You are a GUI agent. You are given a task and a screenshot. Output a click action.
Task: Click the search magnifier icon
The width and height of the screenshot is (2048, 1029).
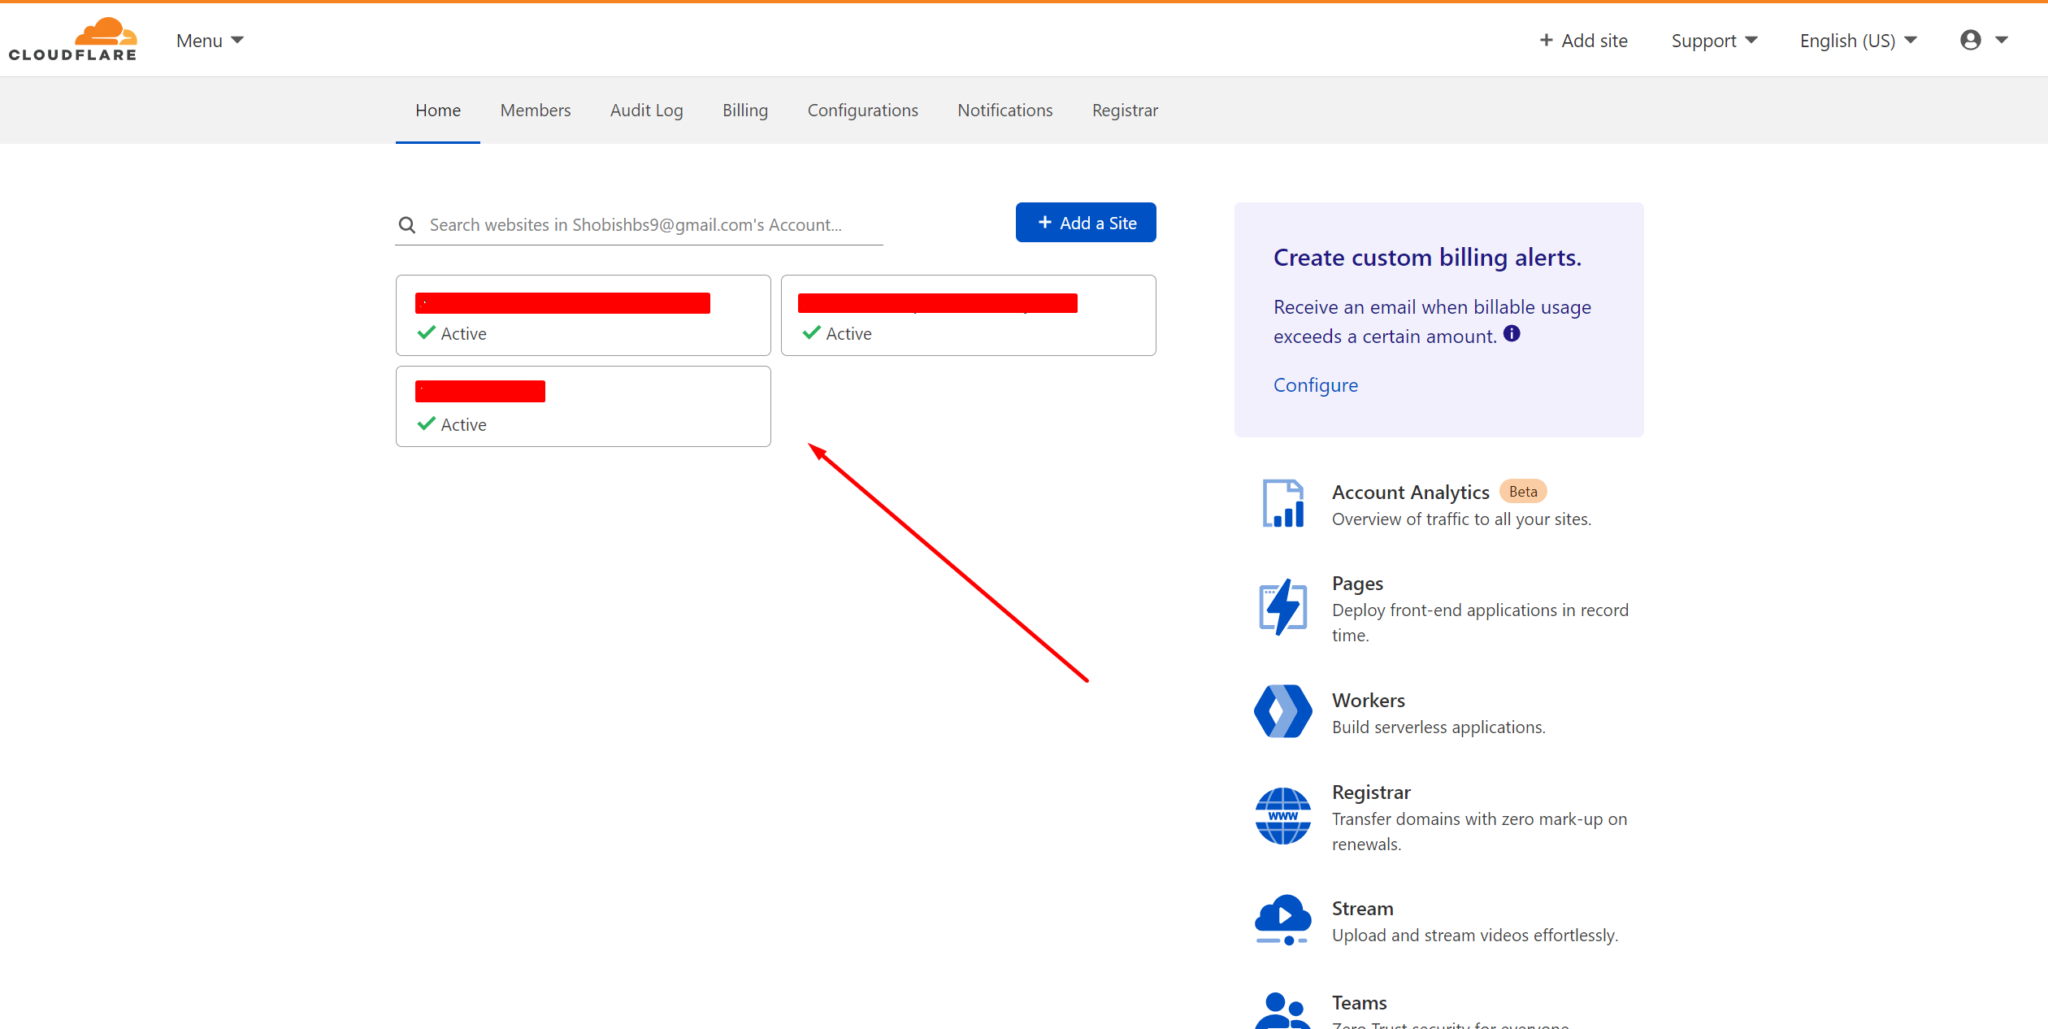(x=407, y=224)
